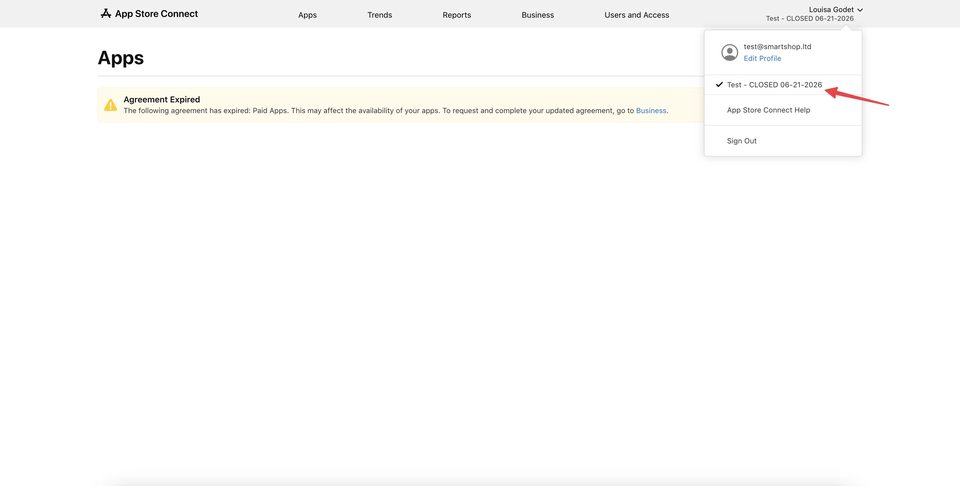The width and height of the screenshot is (960, 486).
Task: Collapse the Louisa Godet account chevron
Action: coord(860,10)
